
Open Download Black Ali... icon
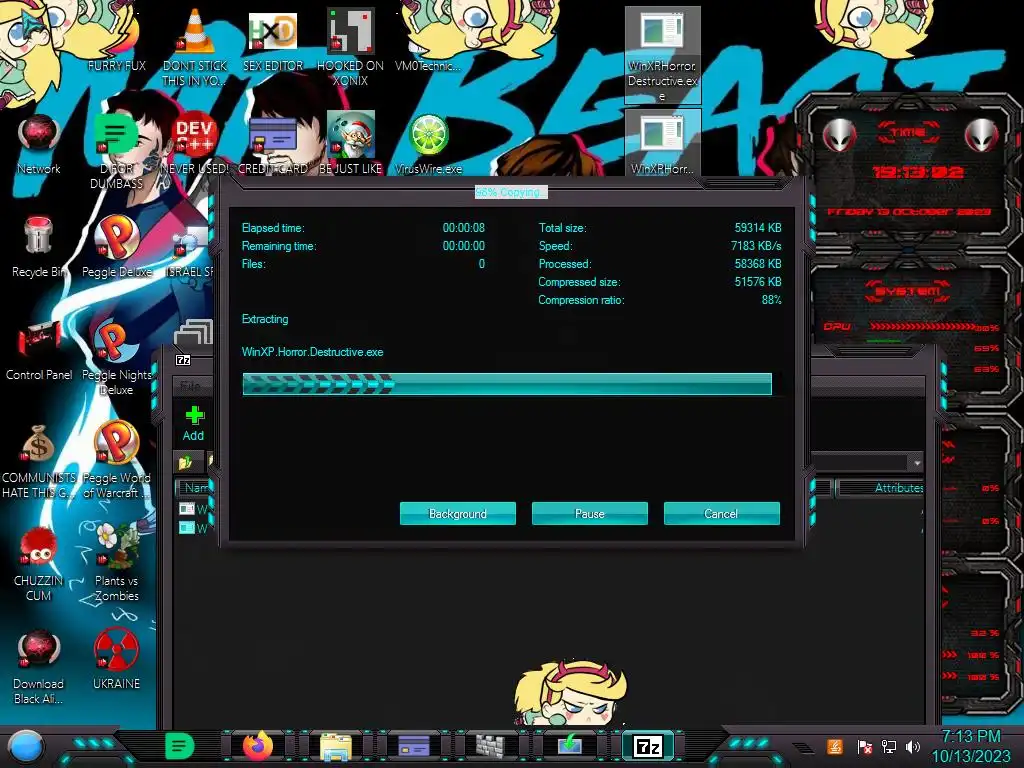point(39,667)
